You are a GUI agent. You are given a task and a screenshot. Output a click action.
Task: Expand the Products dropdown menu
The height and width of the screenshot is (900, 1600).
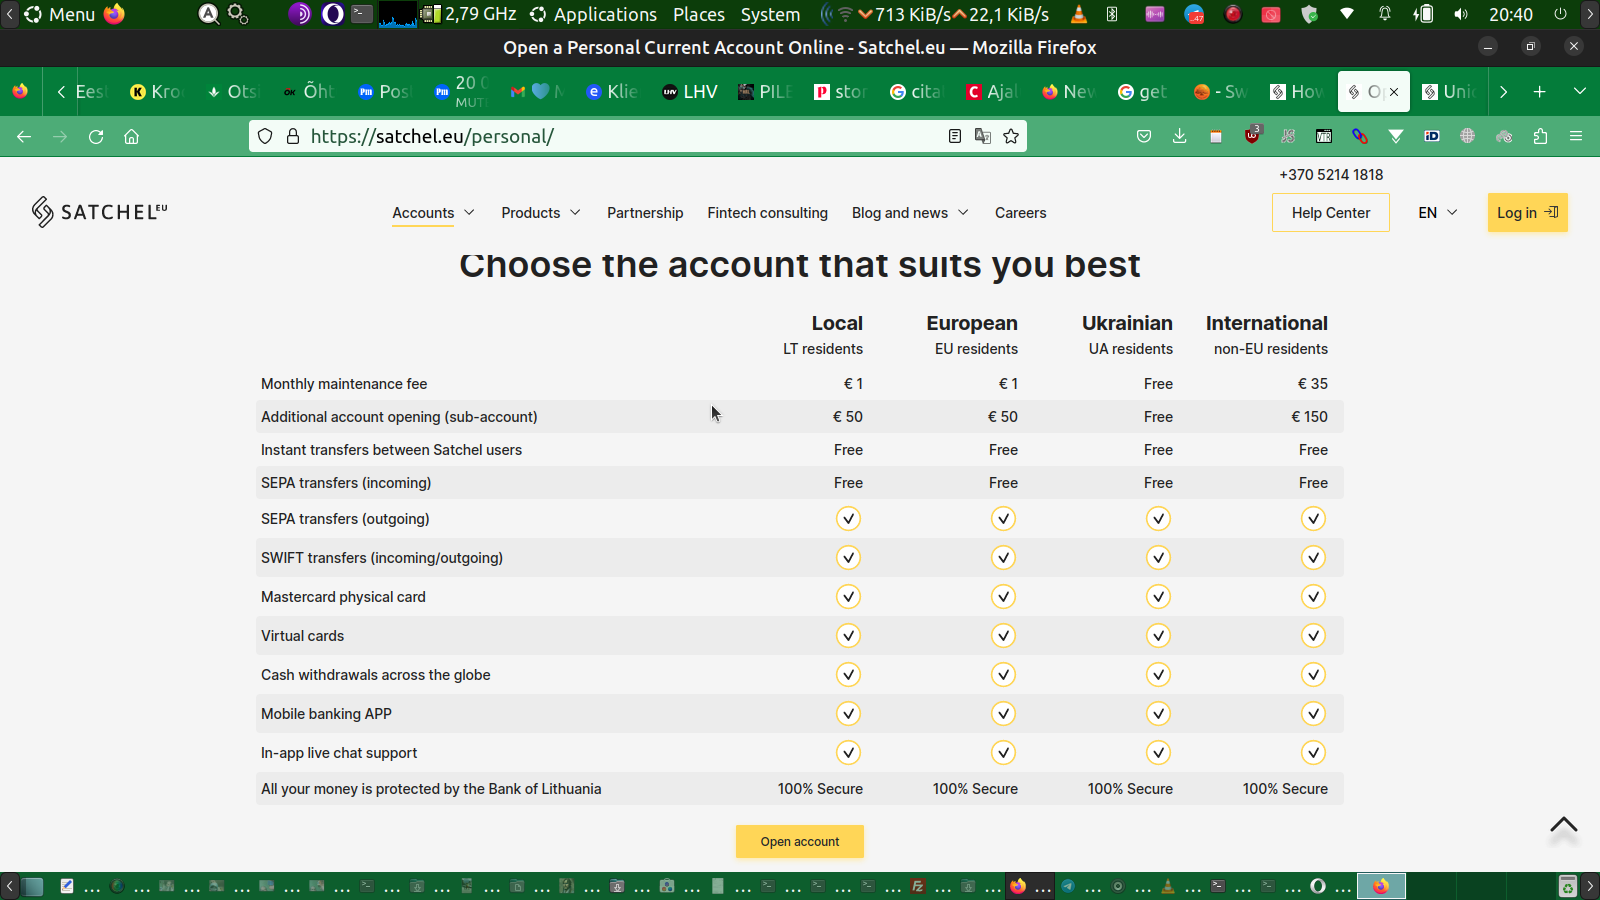pyautogui.click(x=540, y=213)
